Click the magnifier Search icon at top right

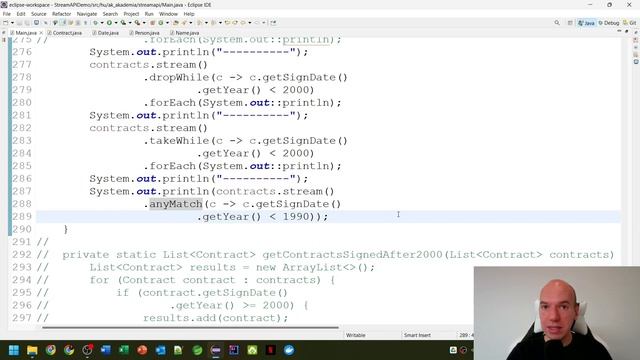[557, 23]
